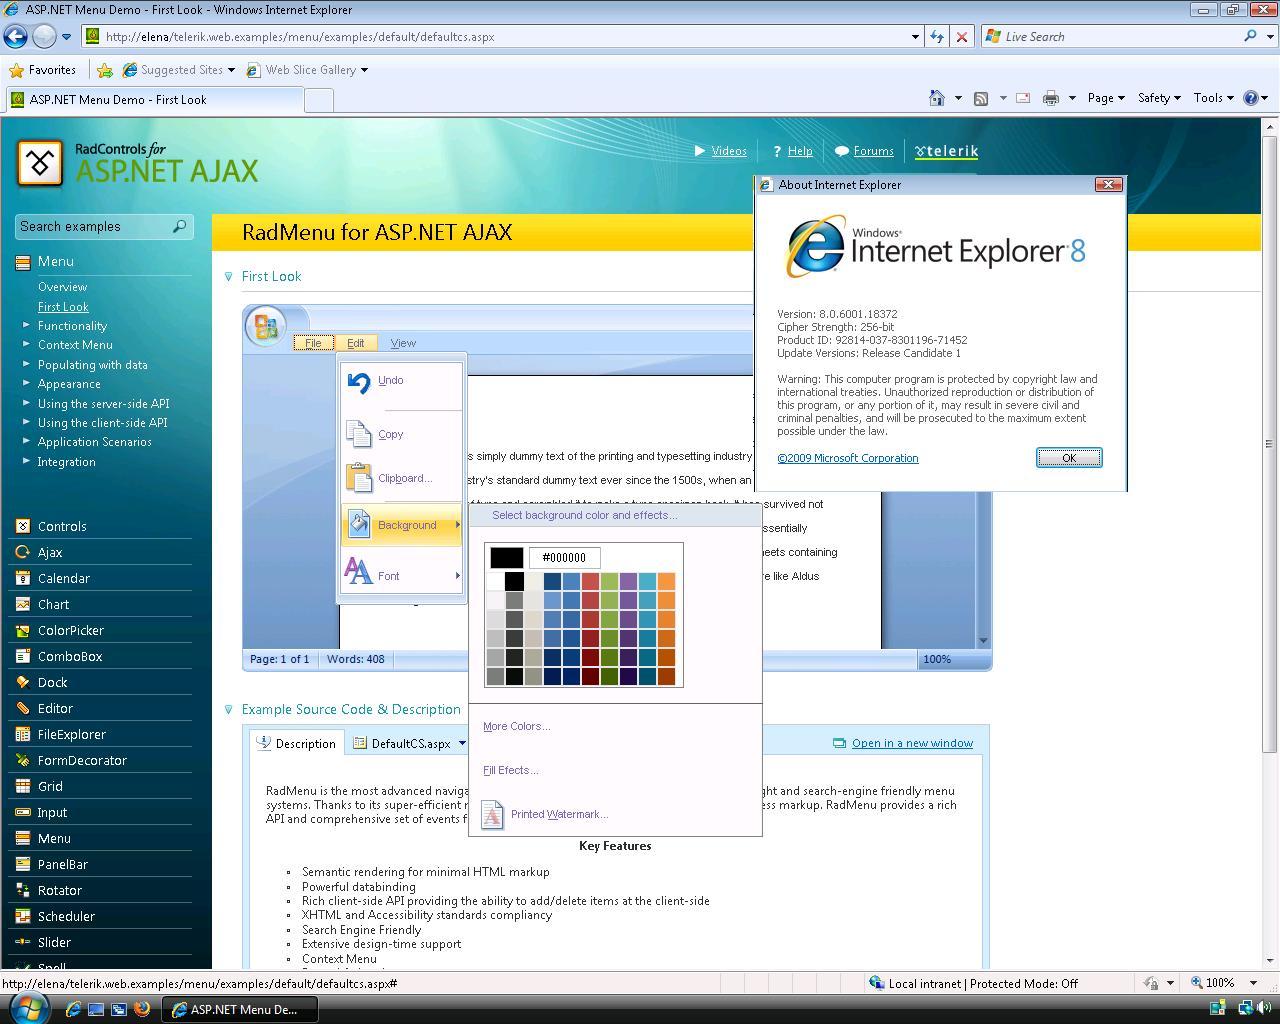This screenshot has width=1280, height=1024.
Task: Open the Web Slice Gallery favorites item
Action: (x=308, y=70)
